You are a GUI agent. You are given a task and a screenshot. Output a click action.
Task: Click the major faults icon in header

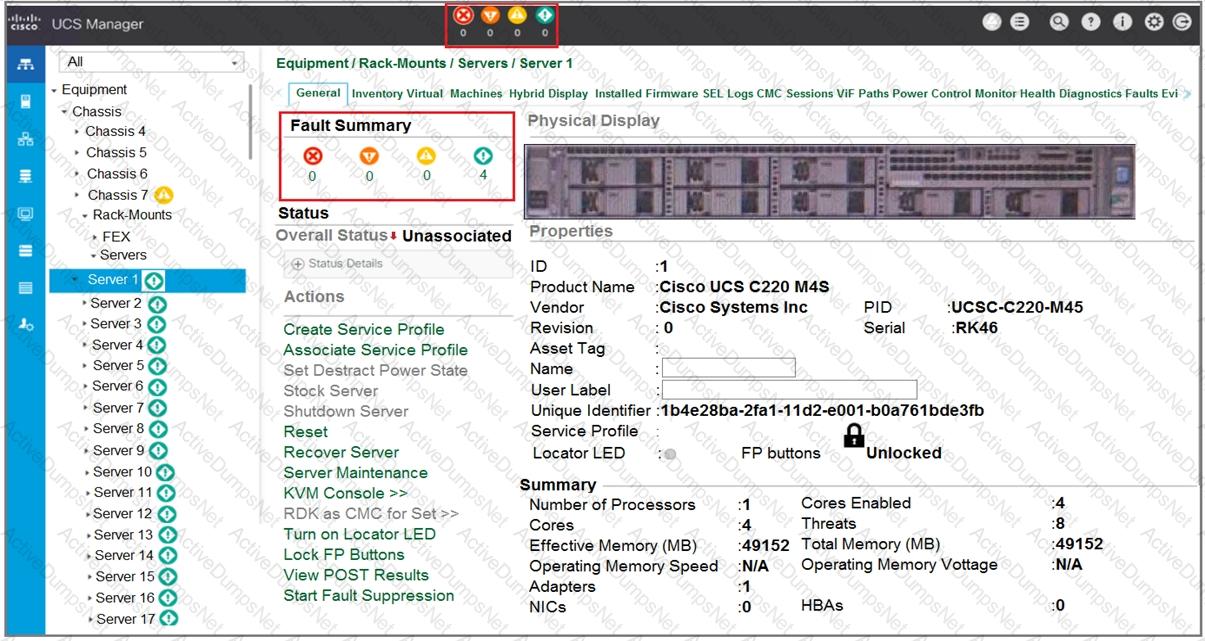tap(489, 15)
